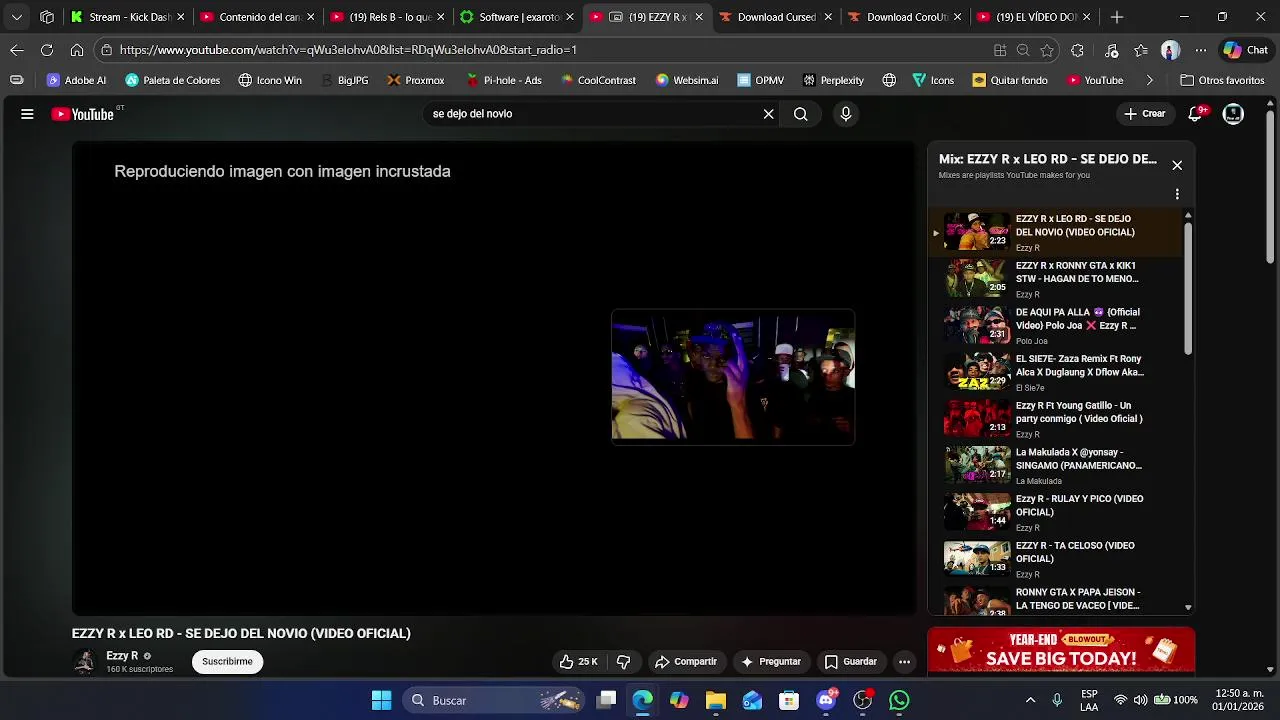Reload page with refresh icon

[x=47, y=50]
